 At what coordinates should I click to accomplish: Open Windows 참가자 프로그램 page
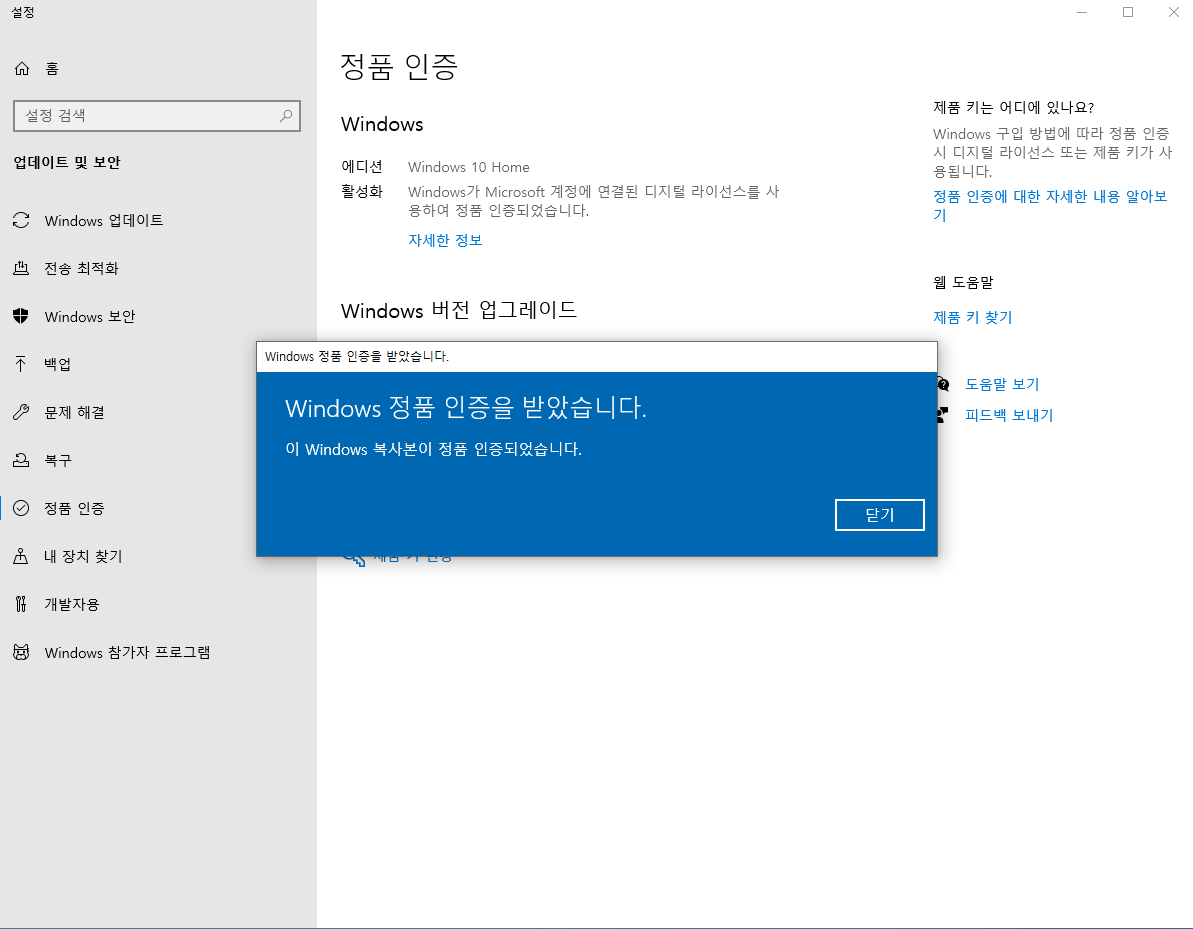point(158,652)
